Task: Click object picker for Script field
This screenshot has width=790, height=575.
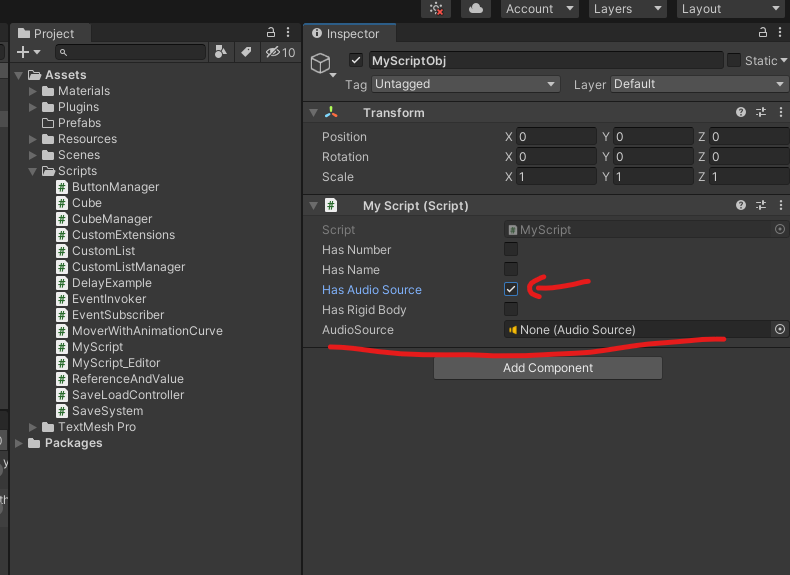Action: (779, 229)
